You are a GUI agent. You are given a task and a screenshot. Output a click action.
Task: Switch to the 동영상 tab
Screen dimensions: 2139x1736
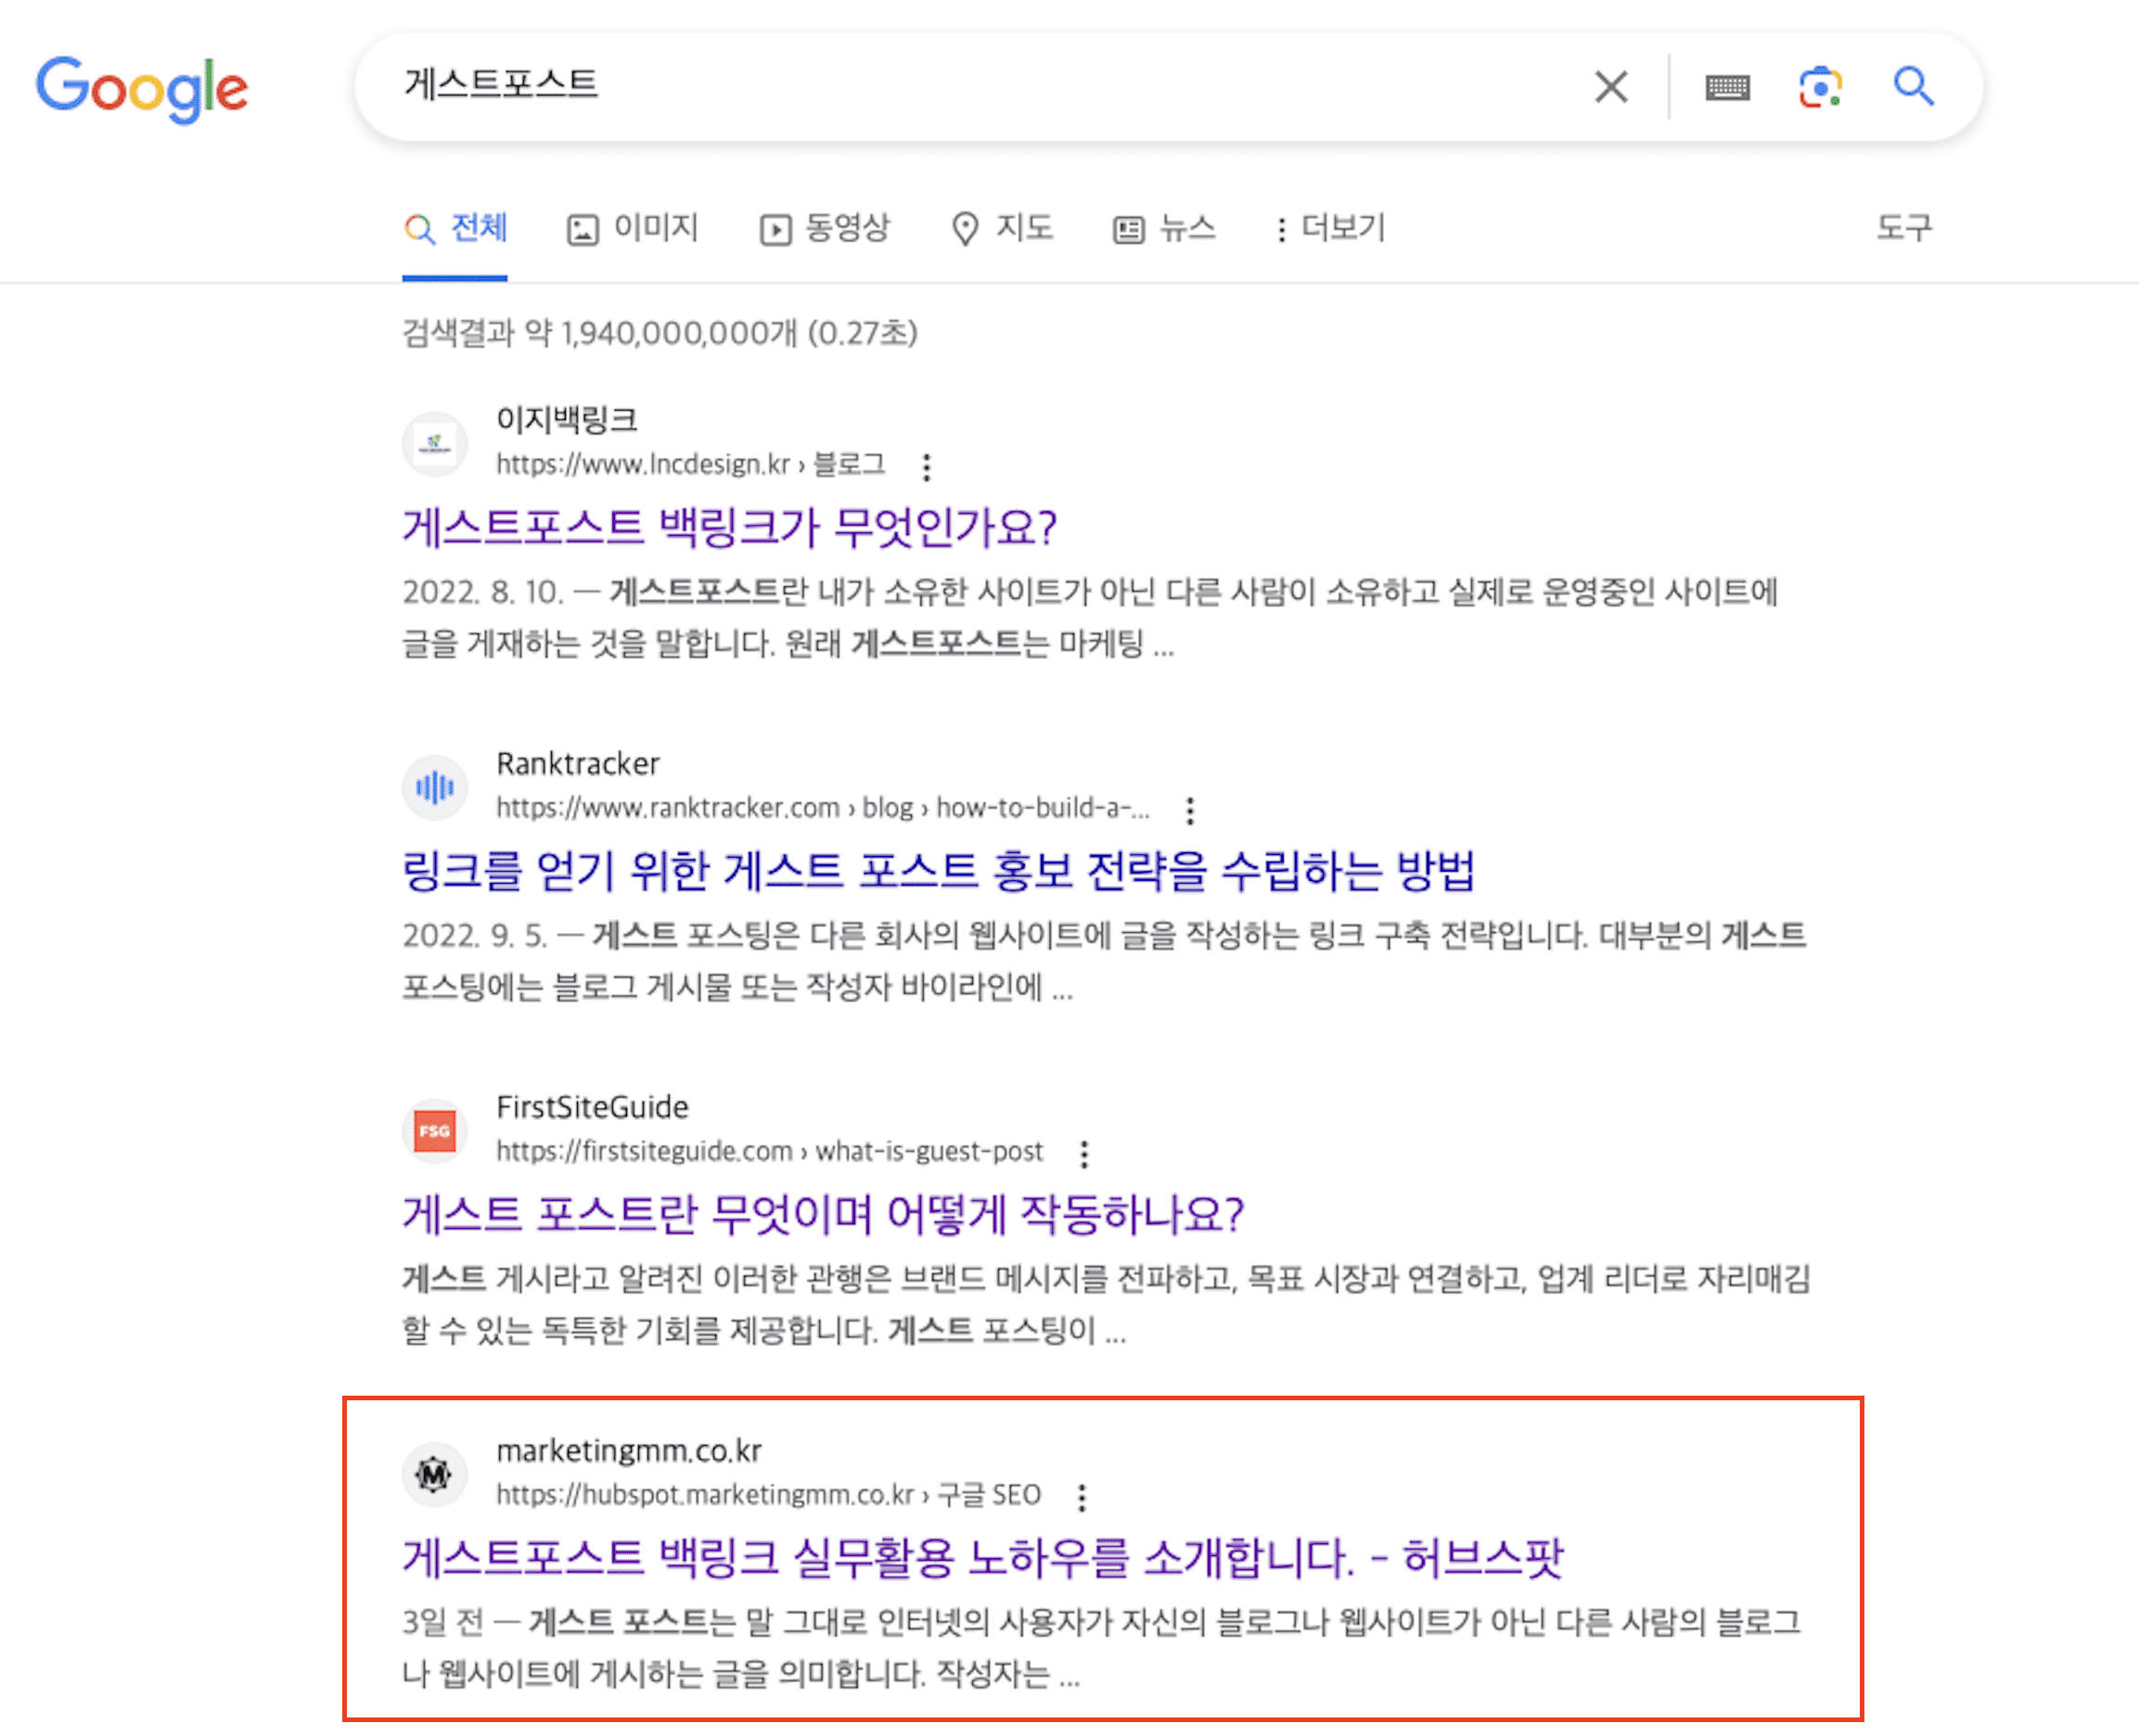click(824, 229)
